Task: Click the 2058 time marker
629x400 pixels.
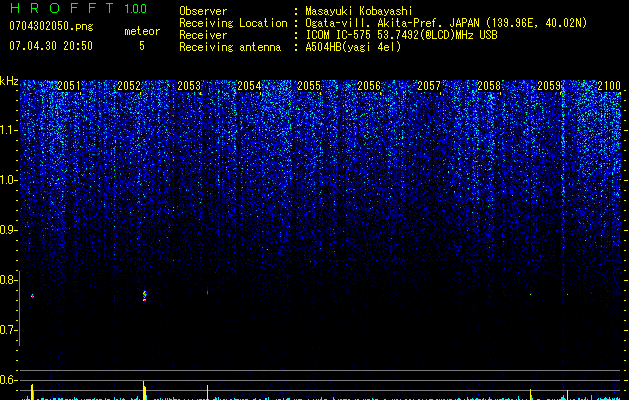Action: pyautogui.click(x=489, y=86)
